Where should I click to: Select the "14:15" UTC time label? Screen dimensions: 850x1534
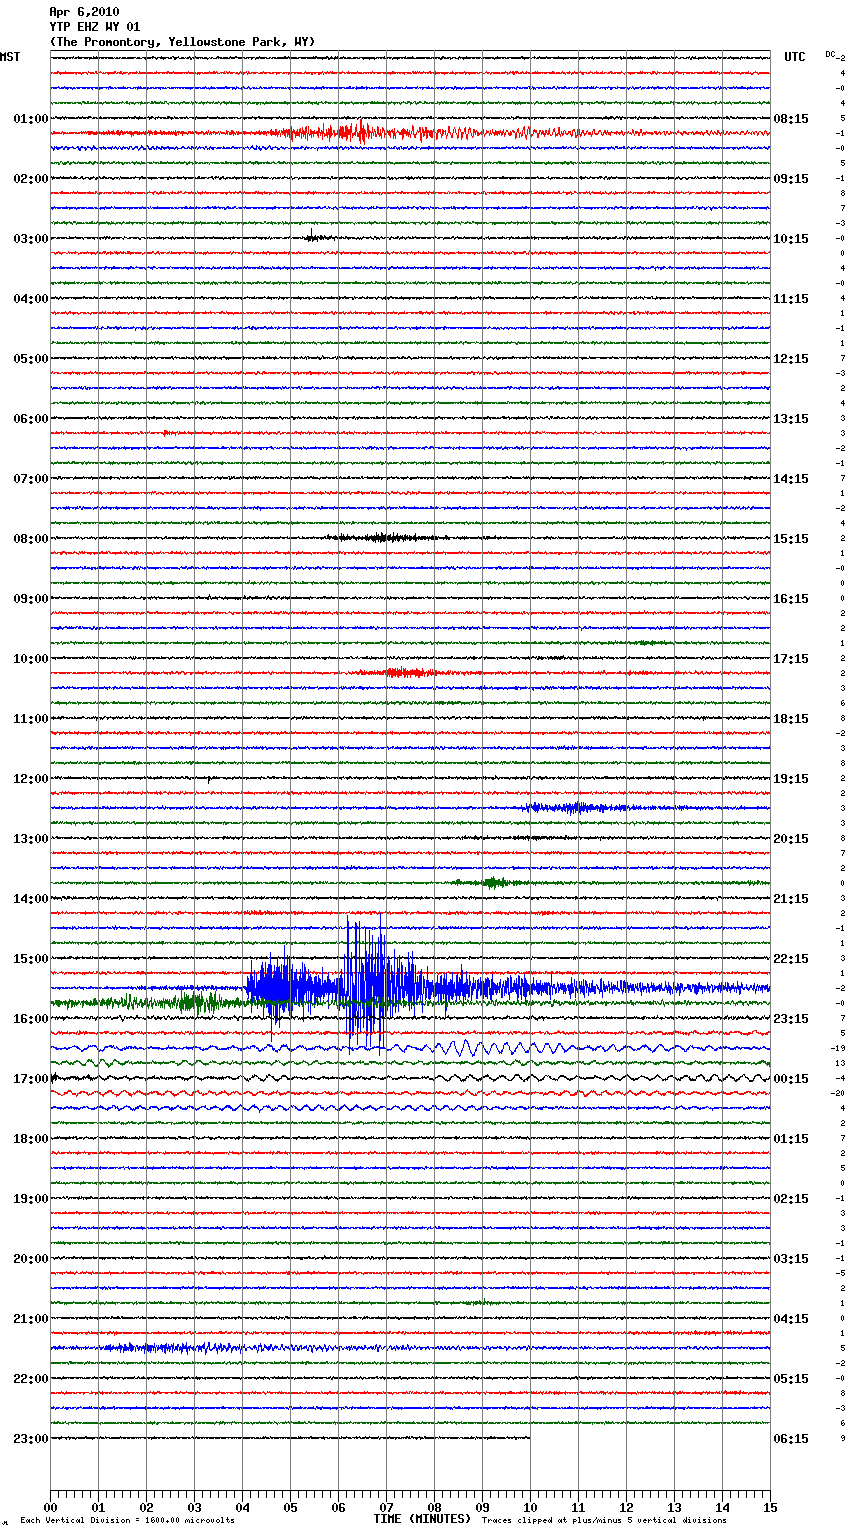point(791,479)
